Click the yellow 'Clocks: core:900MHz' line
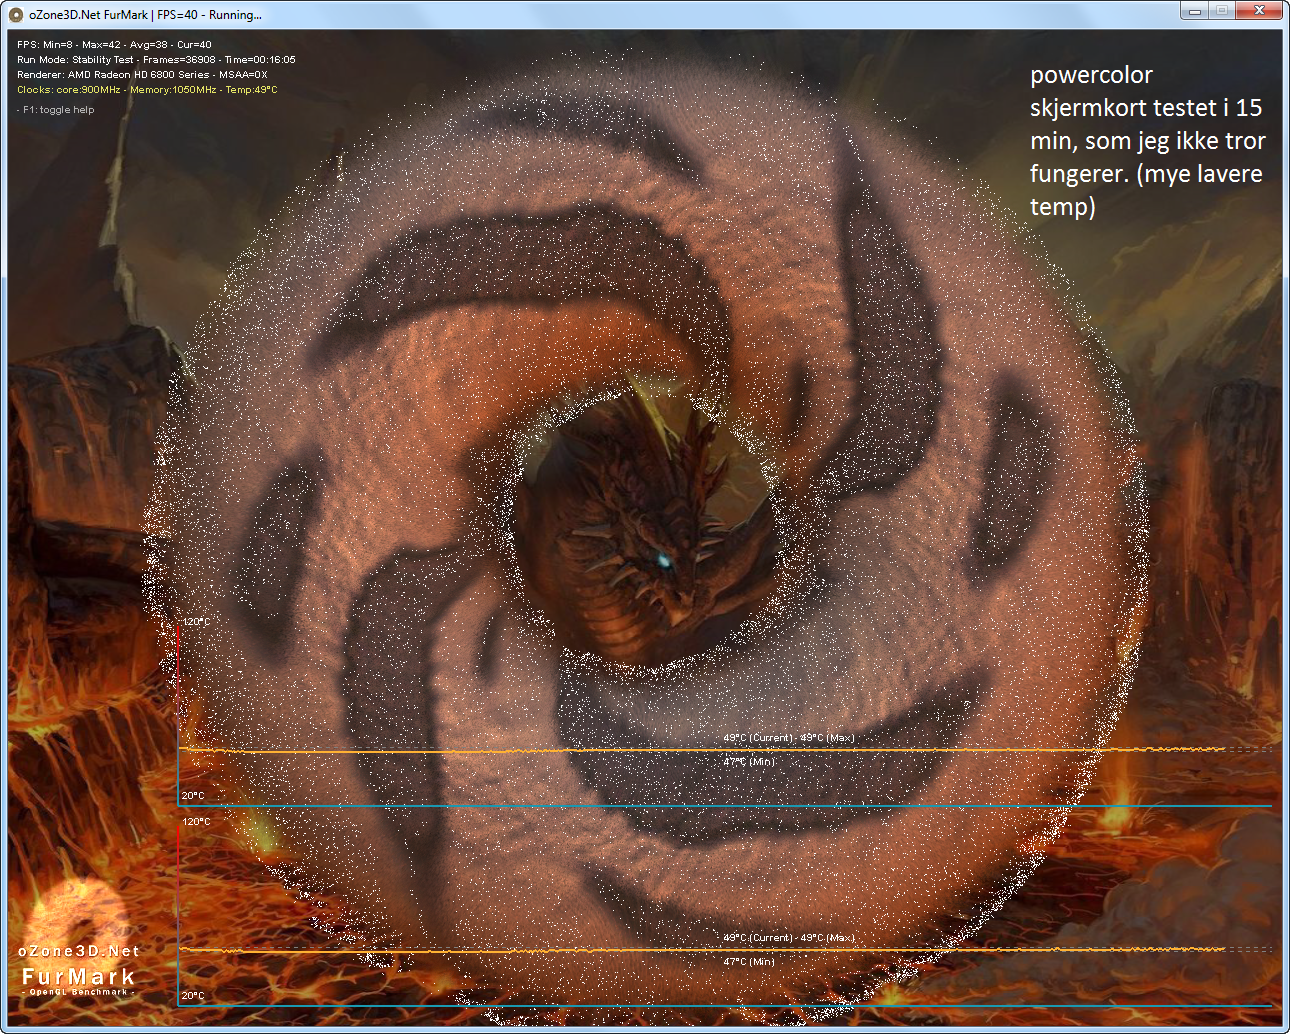This screenshot has height=1034, width=1290. coord(147,90)
